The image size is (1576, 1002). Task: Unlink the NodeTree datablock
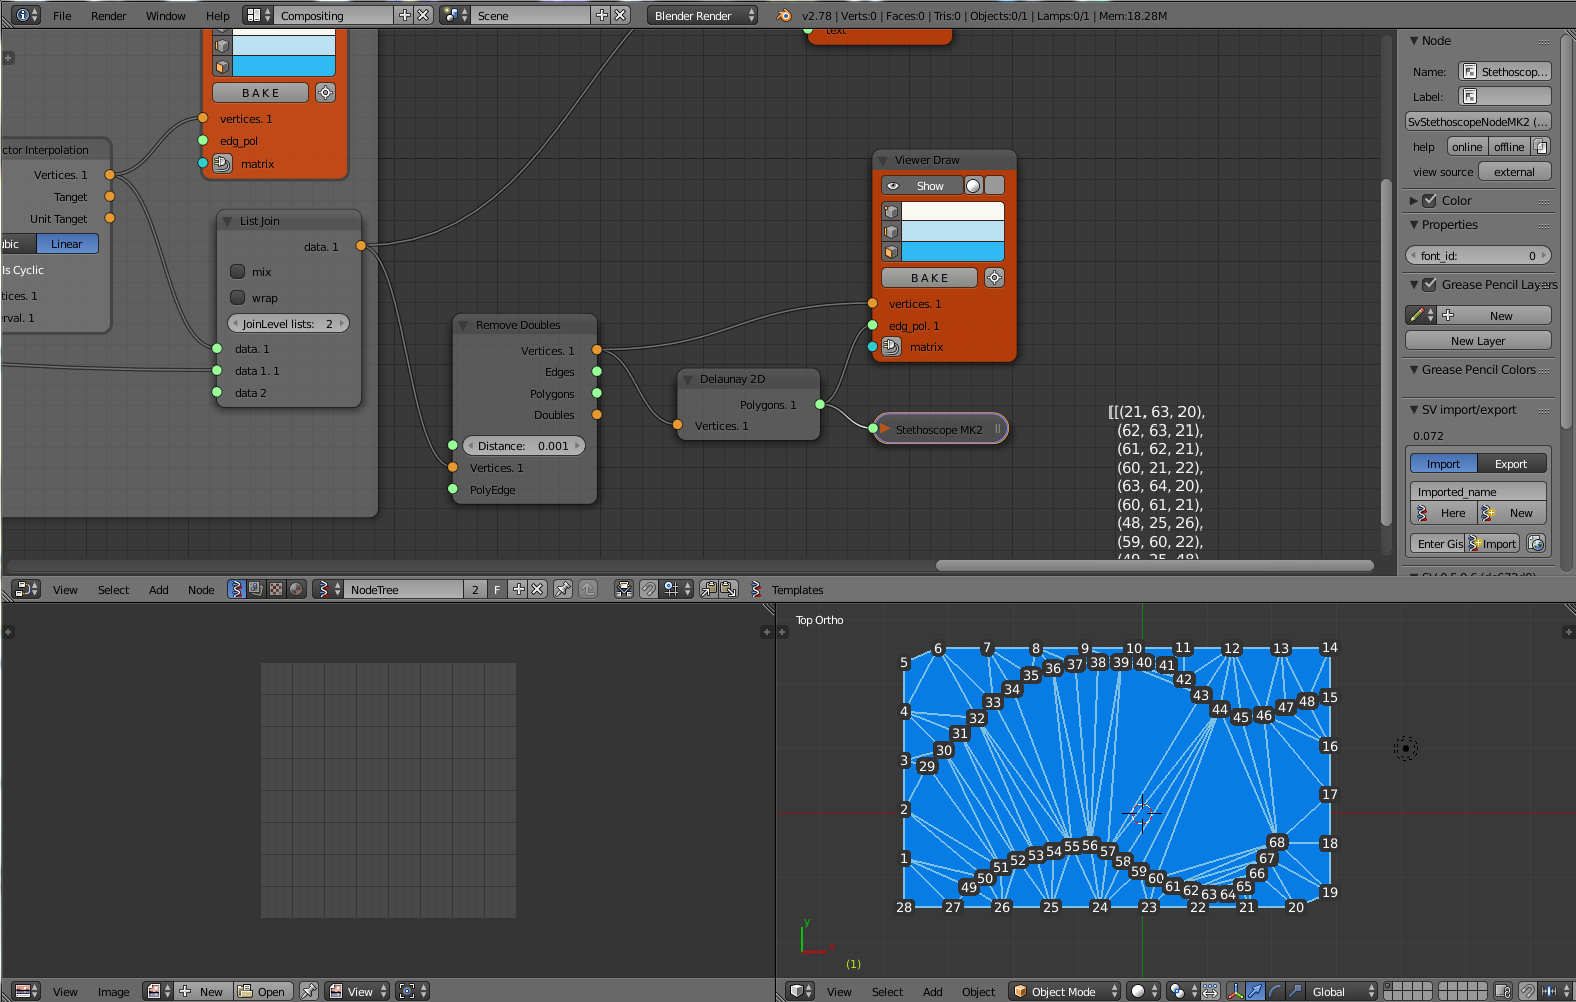[x=538, y=589]
